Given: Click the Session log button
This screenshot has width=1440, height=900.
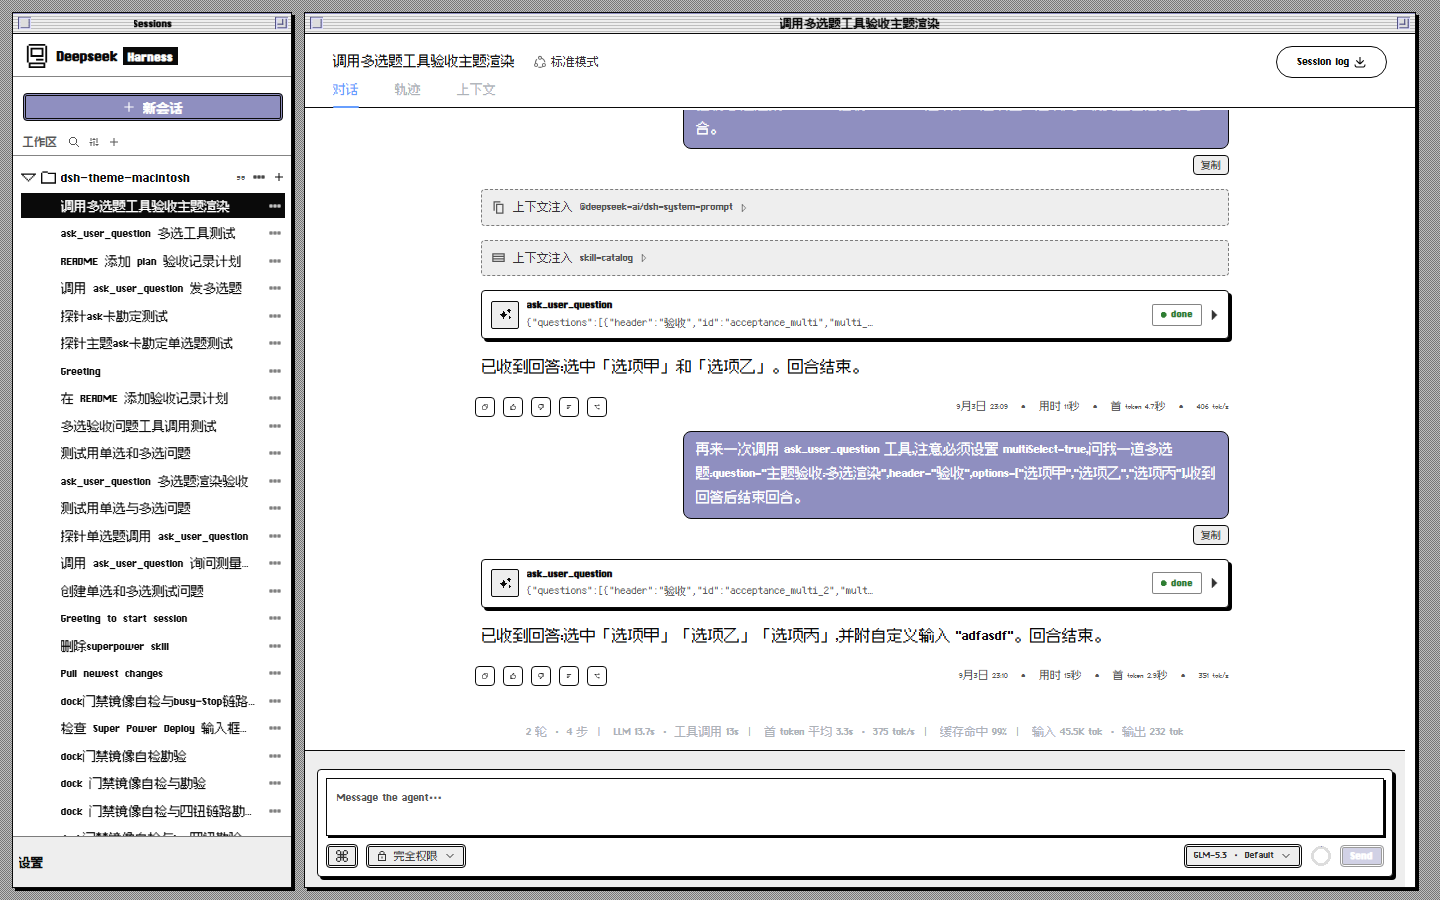Looking at the screenshot, I should pos(1331,62).
